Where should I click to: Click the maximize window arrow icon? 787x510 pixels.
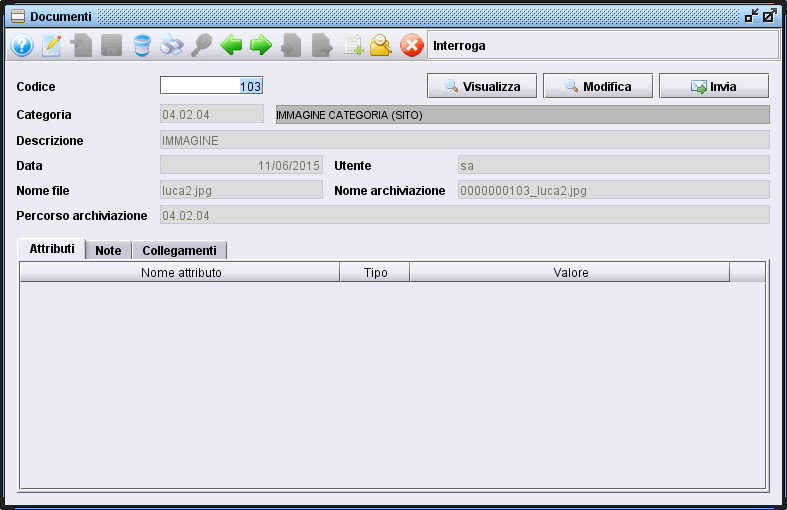769,16
